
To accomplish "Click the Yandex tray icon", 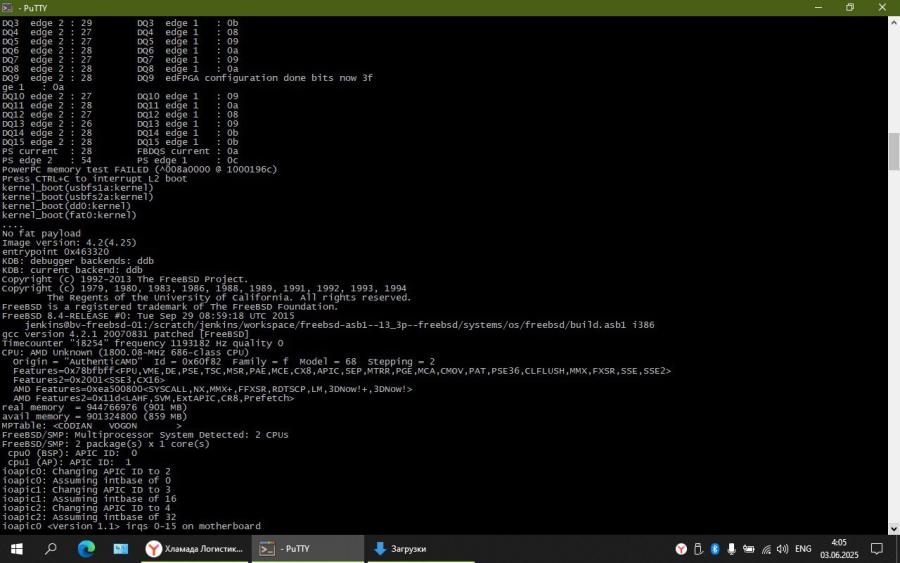I will click(x=682, y=548).
